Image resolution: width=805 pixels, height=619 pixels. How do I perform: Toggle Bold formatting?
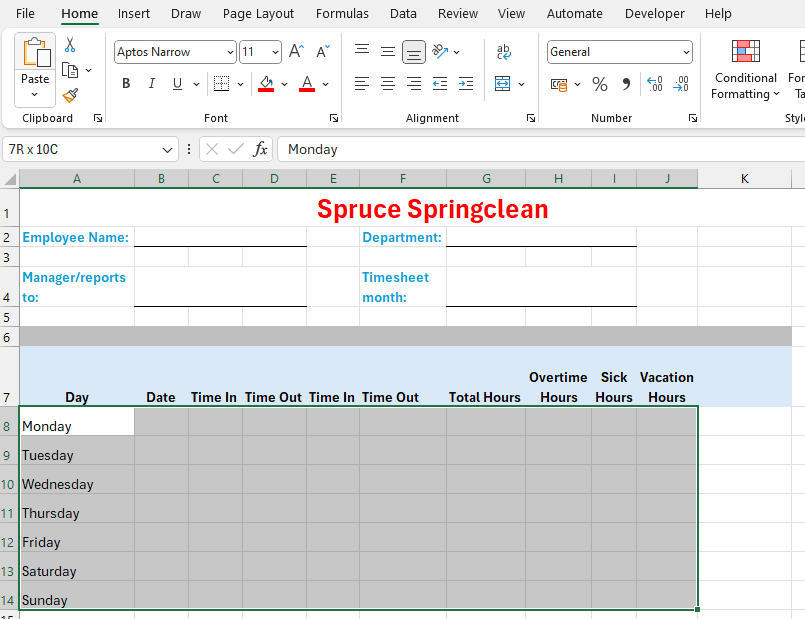click(126, 84)
